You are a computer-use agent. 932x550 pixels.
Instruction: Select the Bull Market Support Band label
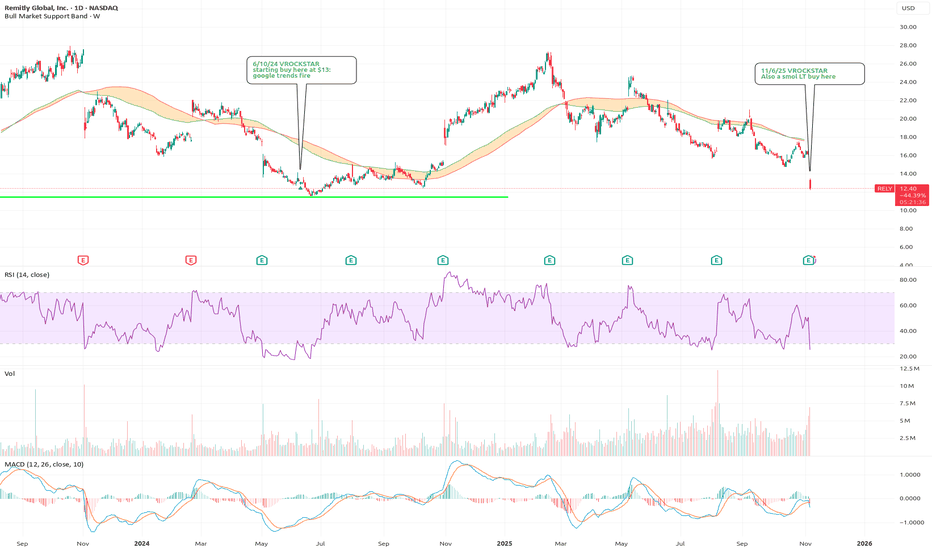coord(52,18)
